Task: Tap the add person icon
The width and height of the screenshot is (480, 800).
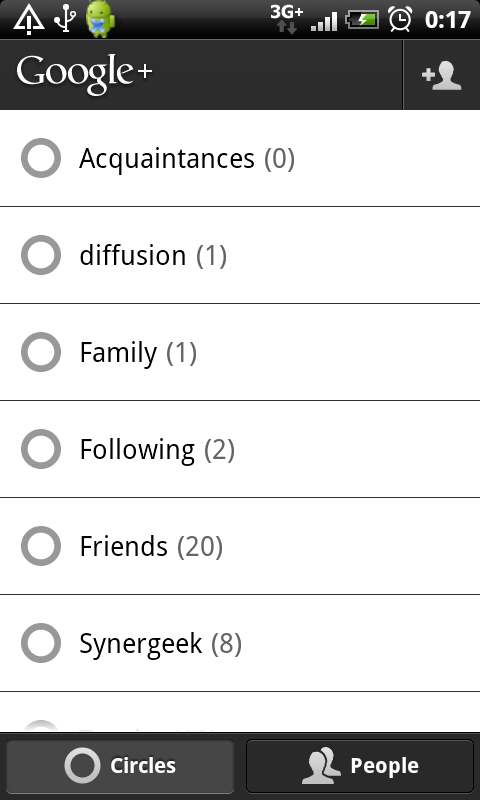Action: [442, 75]
